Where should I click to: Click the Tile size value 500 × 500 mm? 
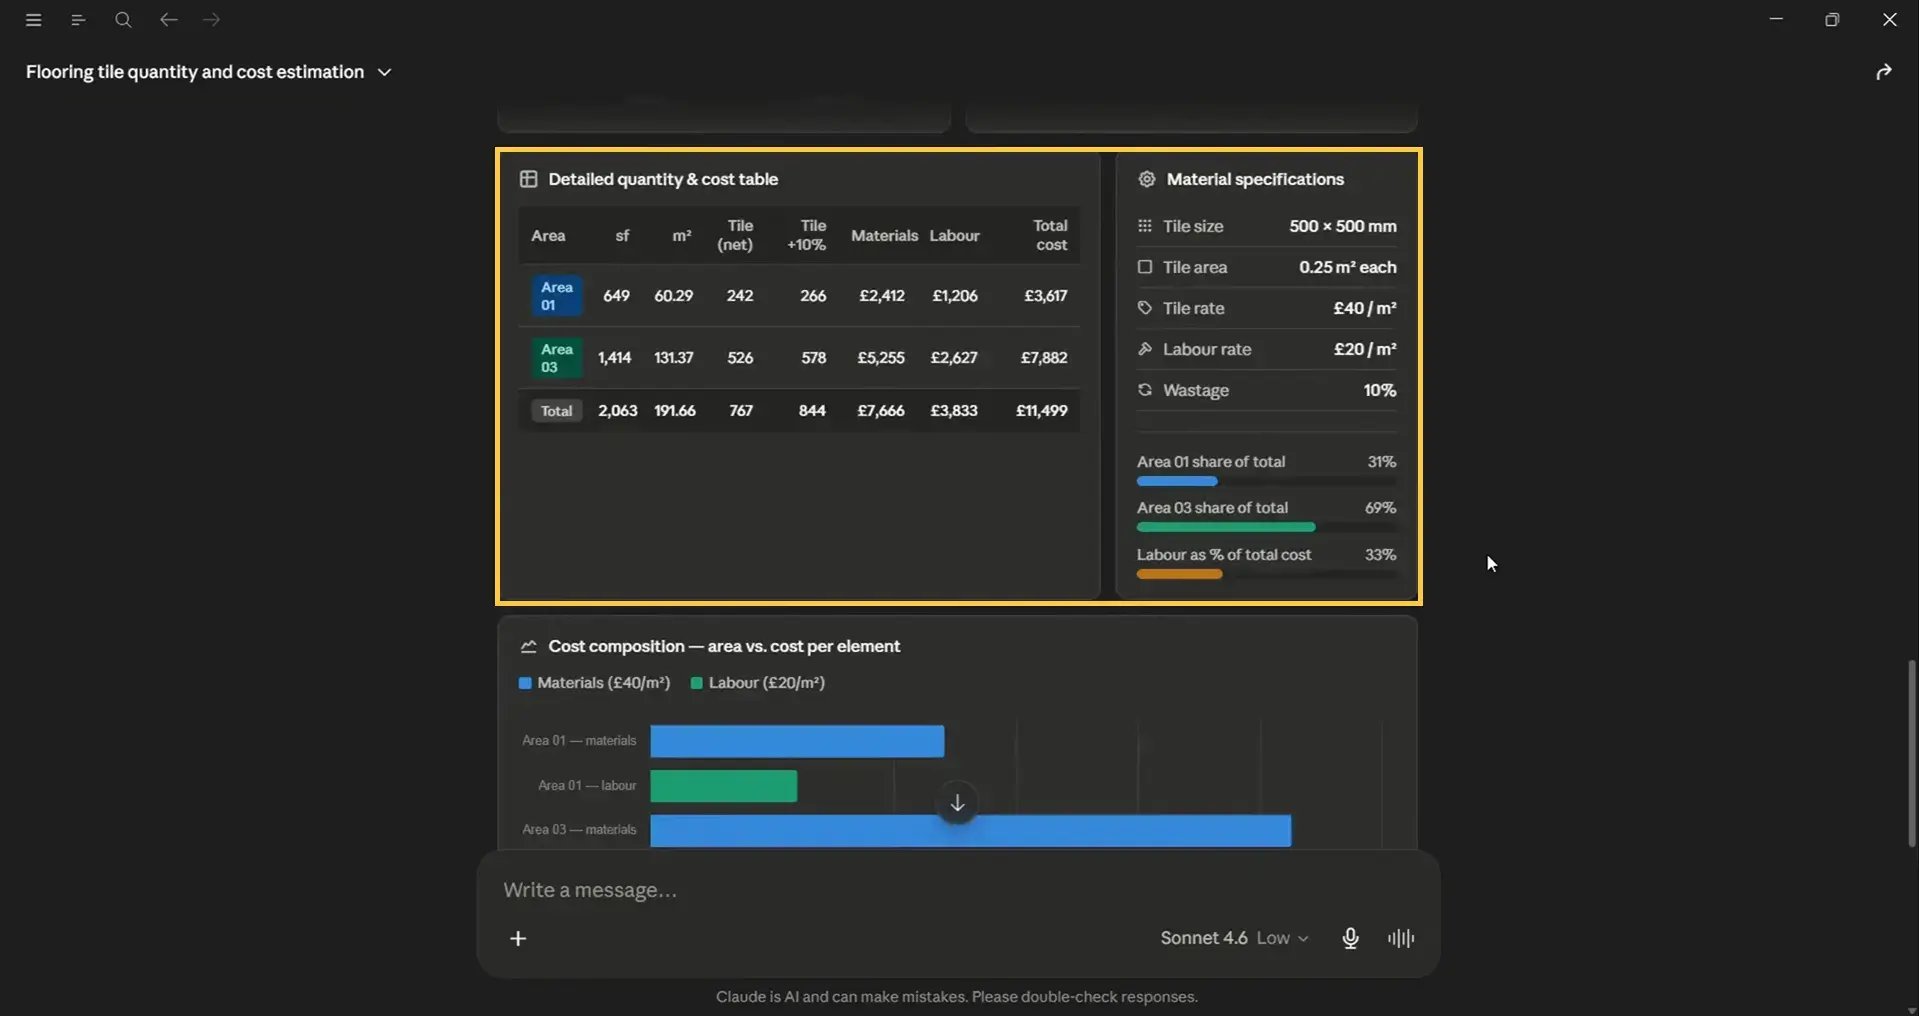[x=1342, y=226]
